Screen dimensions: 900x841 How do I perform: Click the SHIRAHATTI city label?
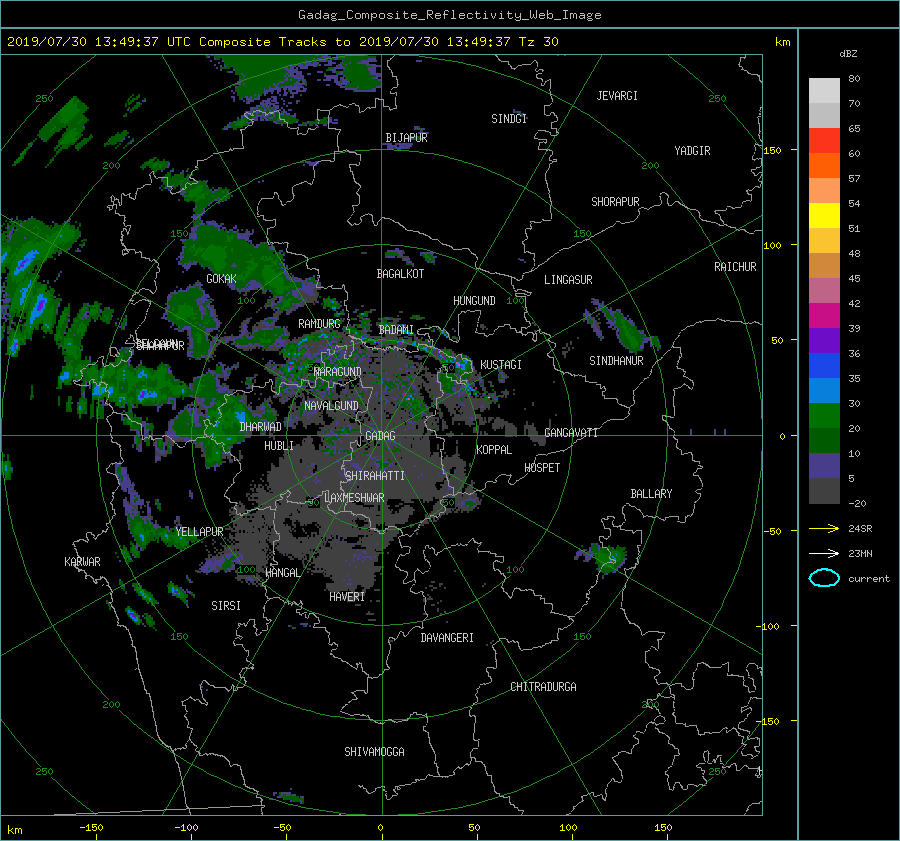pyautogui.click(x=375, y=476)
